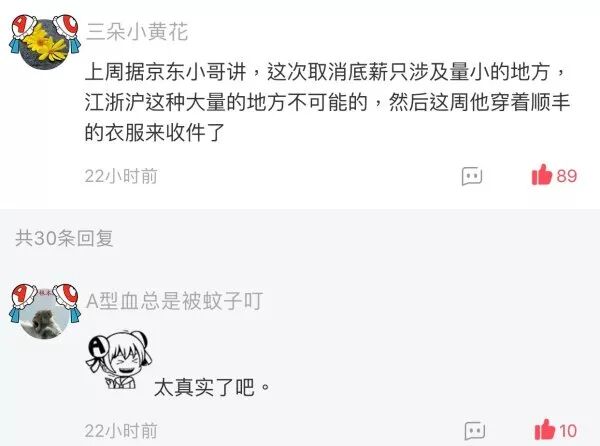This screenshot has width=600, height=446.
Task: Click the 10 like count
Action: click(568, 431)
